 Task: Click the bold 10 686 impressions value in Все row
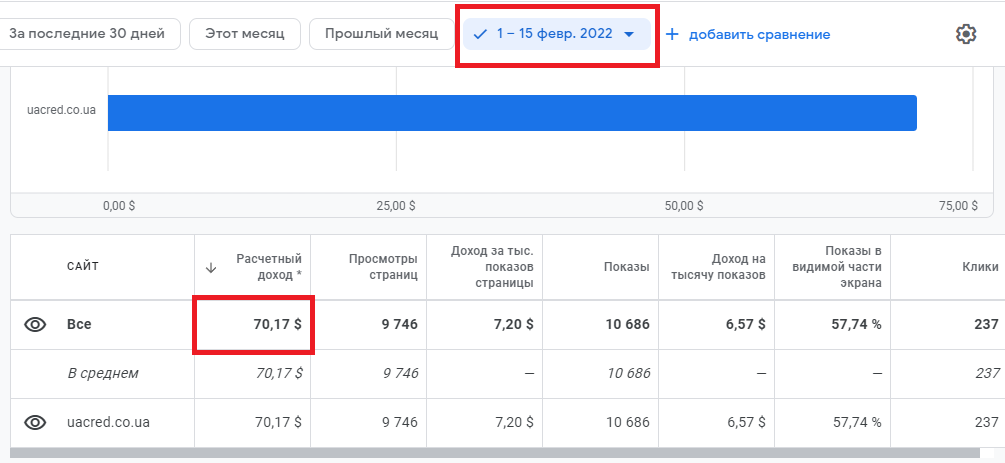pos(627,324)
